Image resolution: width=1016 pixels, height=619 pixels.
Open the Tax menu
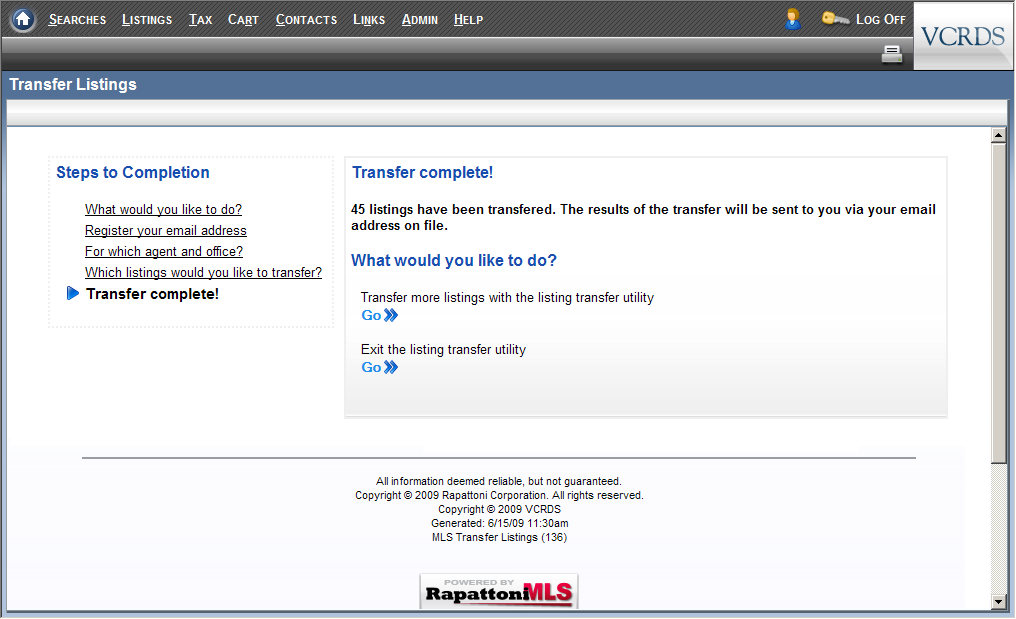(x=200, y=20)
